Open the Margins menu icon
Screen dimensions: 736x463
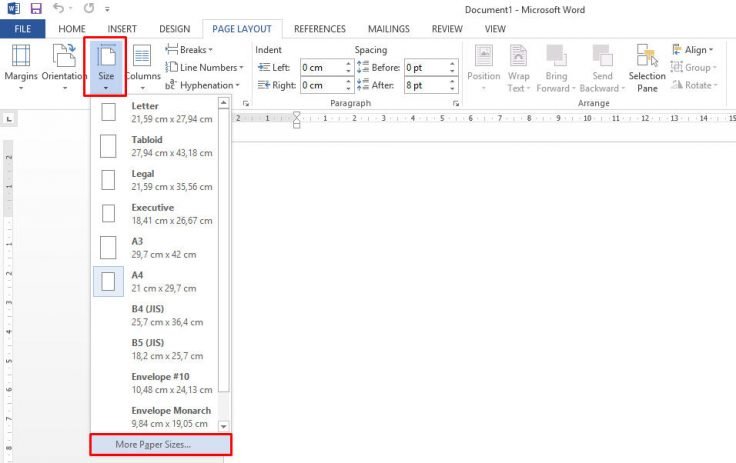[21, 58]
